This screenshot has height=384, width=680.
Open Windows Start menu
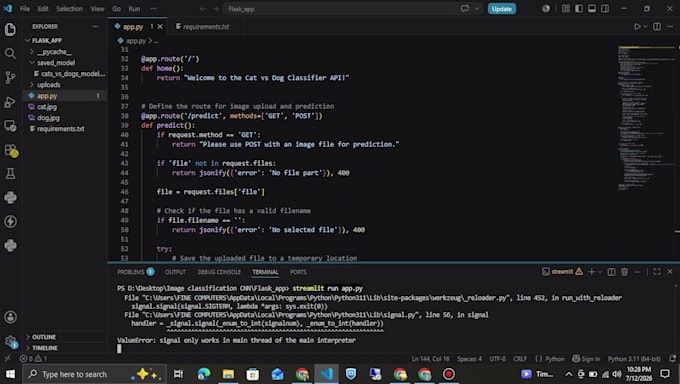click(10, 374)
